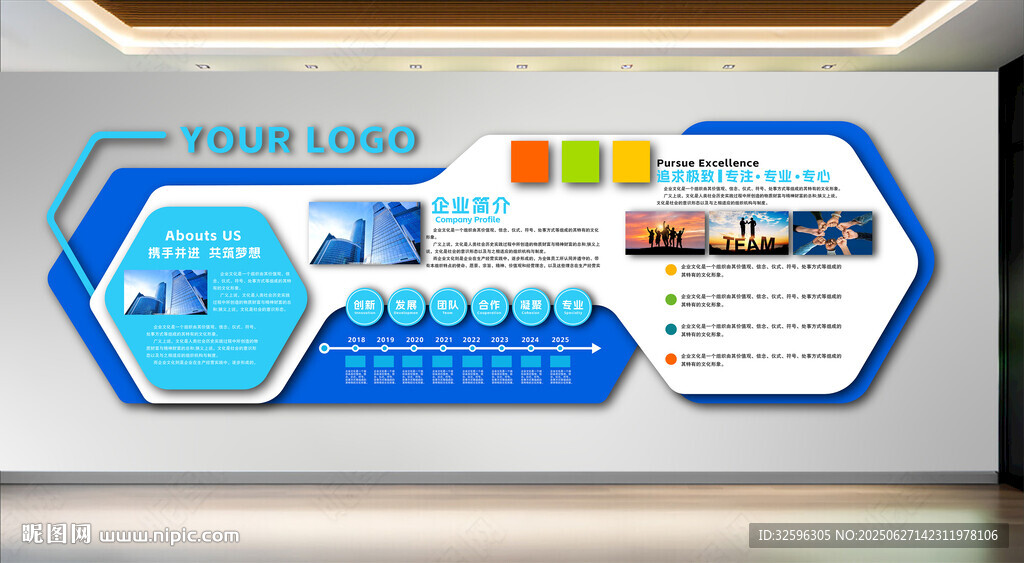The height and width of the screenshot is (563, 1024).
Task: Click the timeline arrowhead end
Action: 596,348
